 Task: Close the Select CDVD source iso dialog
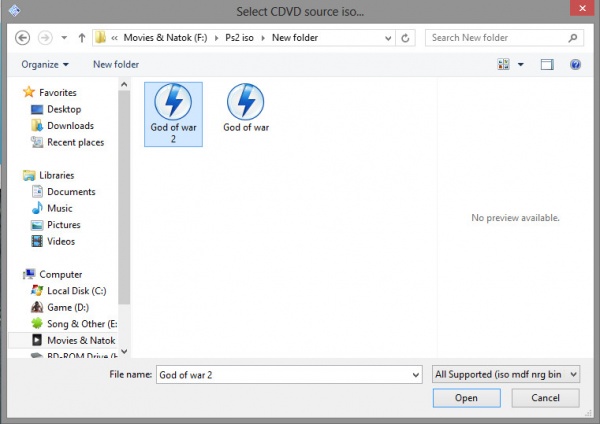582,8
